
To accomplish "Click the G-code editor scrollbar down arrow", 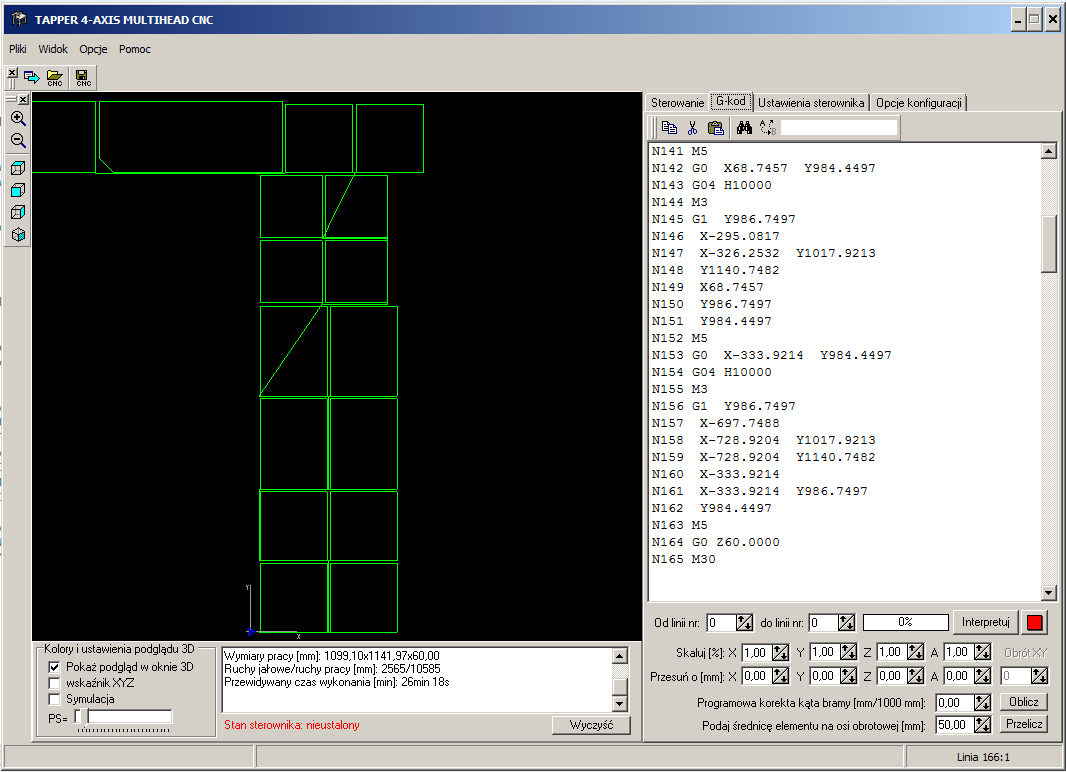I will (x=1048, y=593).
